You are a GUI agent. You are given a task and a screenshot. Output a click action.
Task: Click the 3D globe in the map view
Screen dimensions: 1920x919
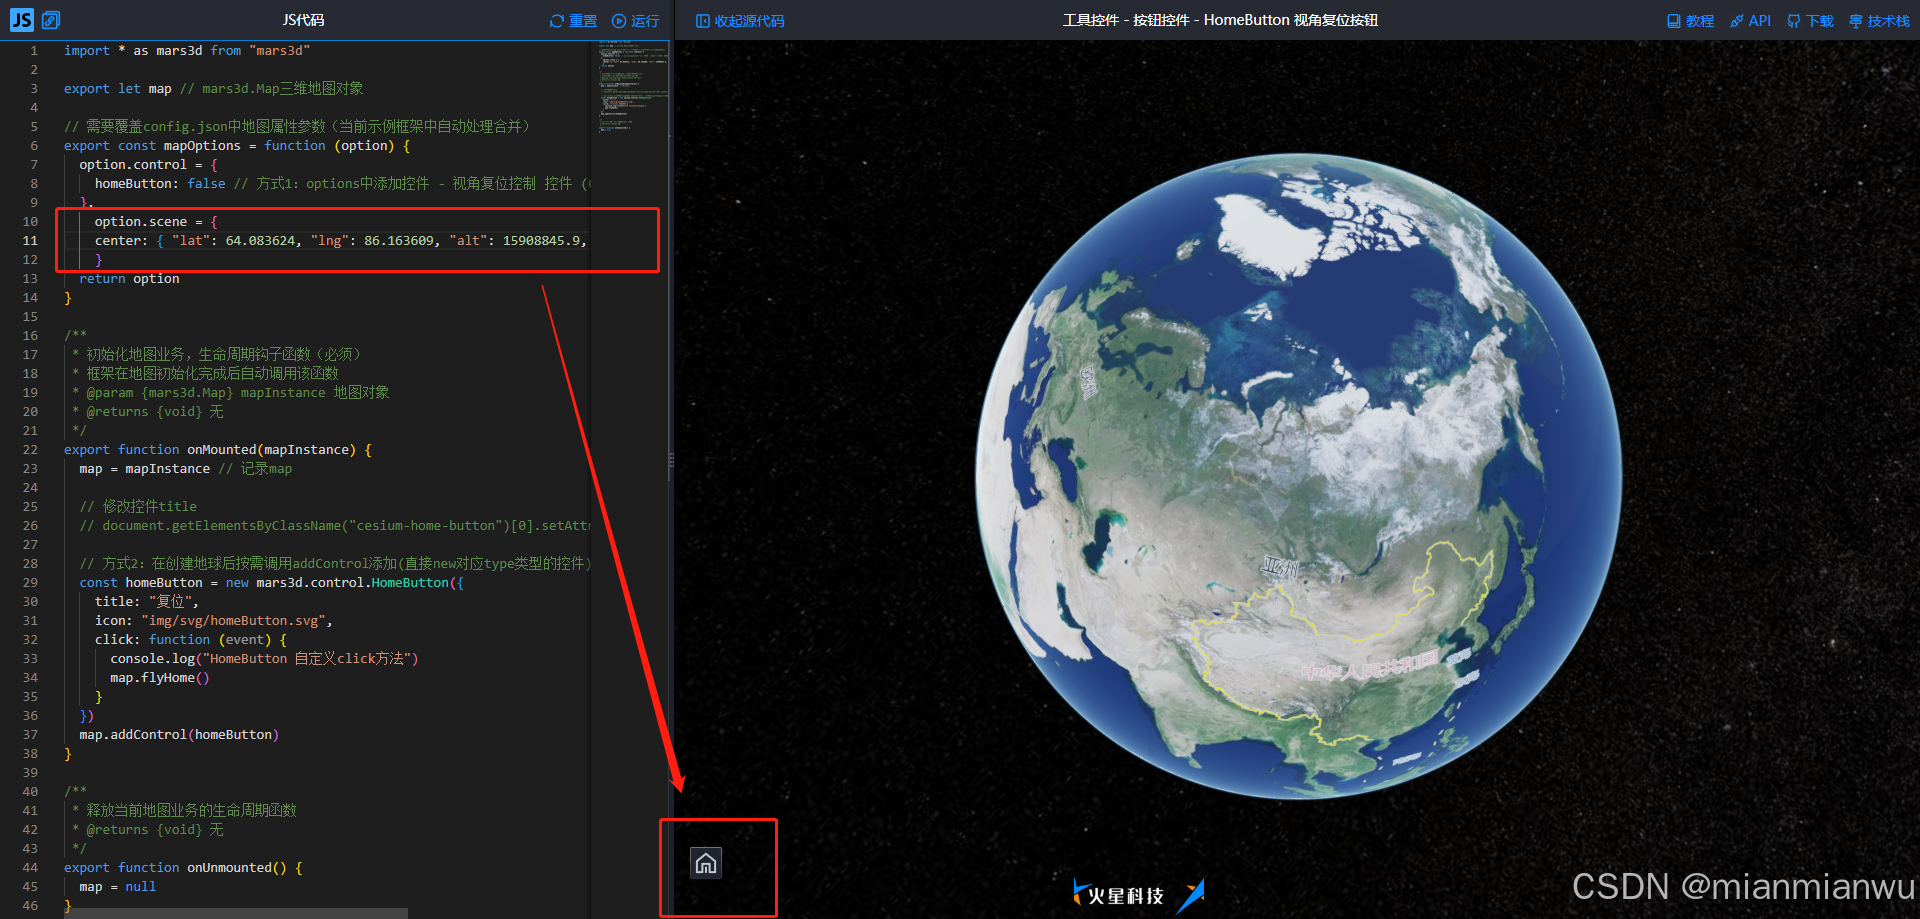(x=1298, y=475)
